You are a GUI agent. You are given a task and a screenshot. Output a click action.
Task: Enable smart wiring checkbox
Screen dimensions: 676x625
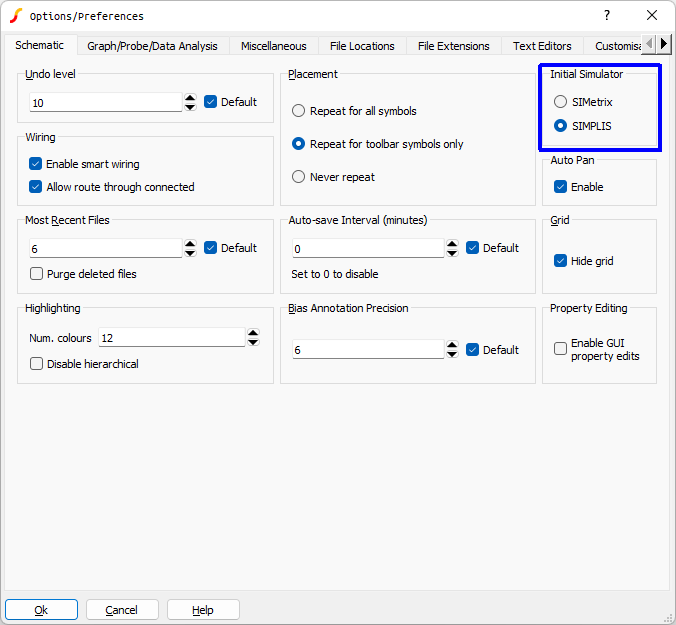tap(36, 164)
